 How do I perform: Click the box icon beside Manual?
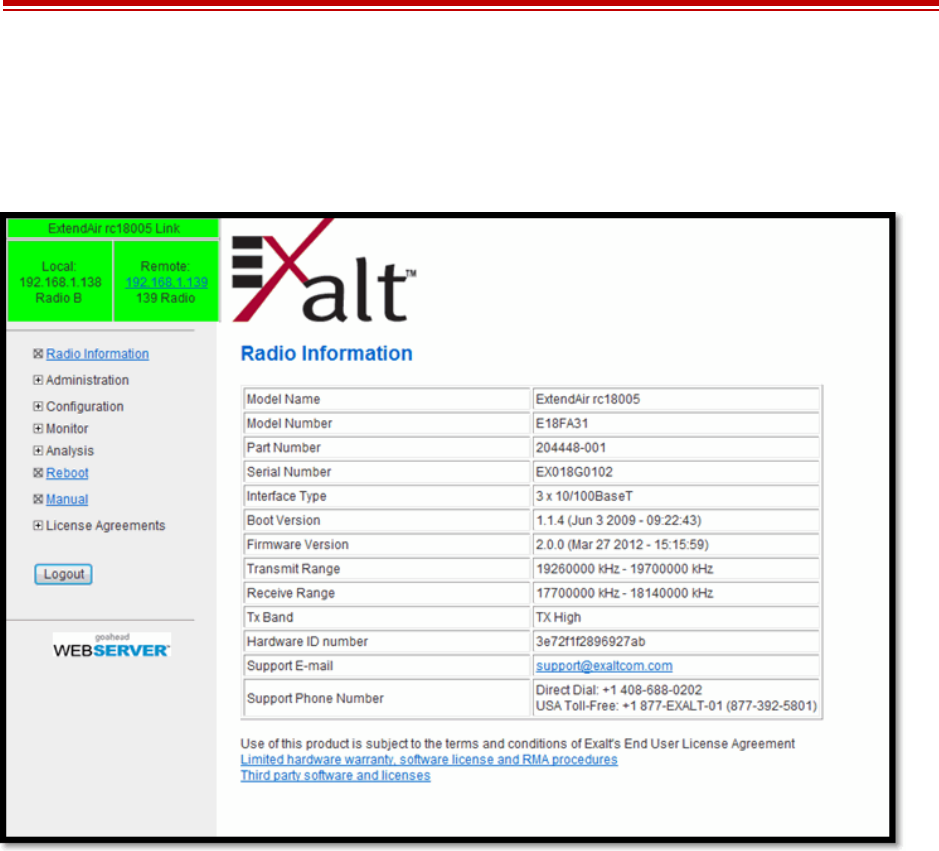38,499
